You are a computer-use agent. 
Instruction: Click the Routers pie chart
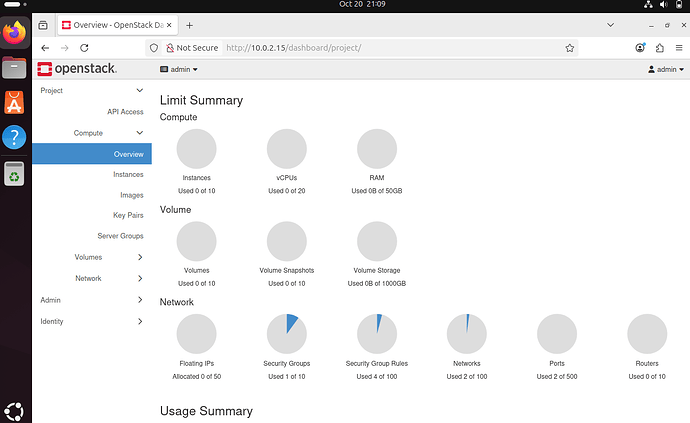point(647,334)
